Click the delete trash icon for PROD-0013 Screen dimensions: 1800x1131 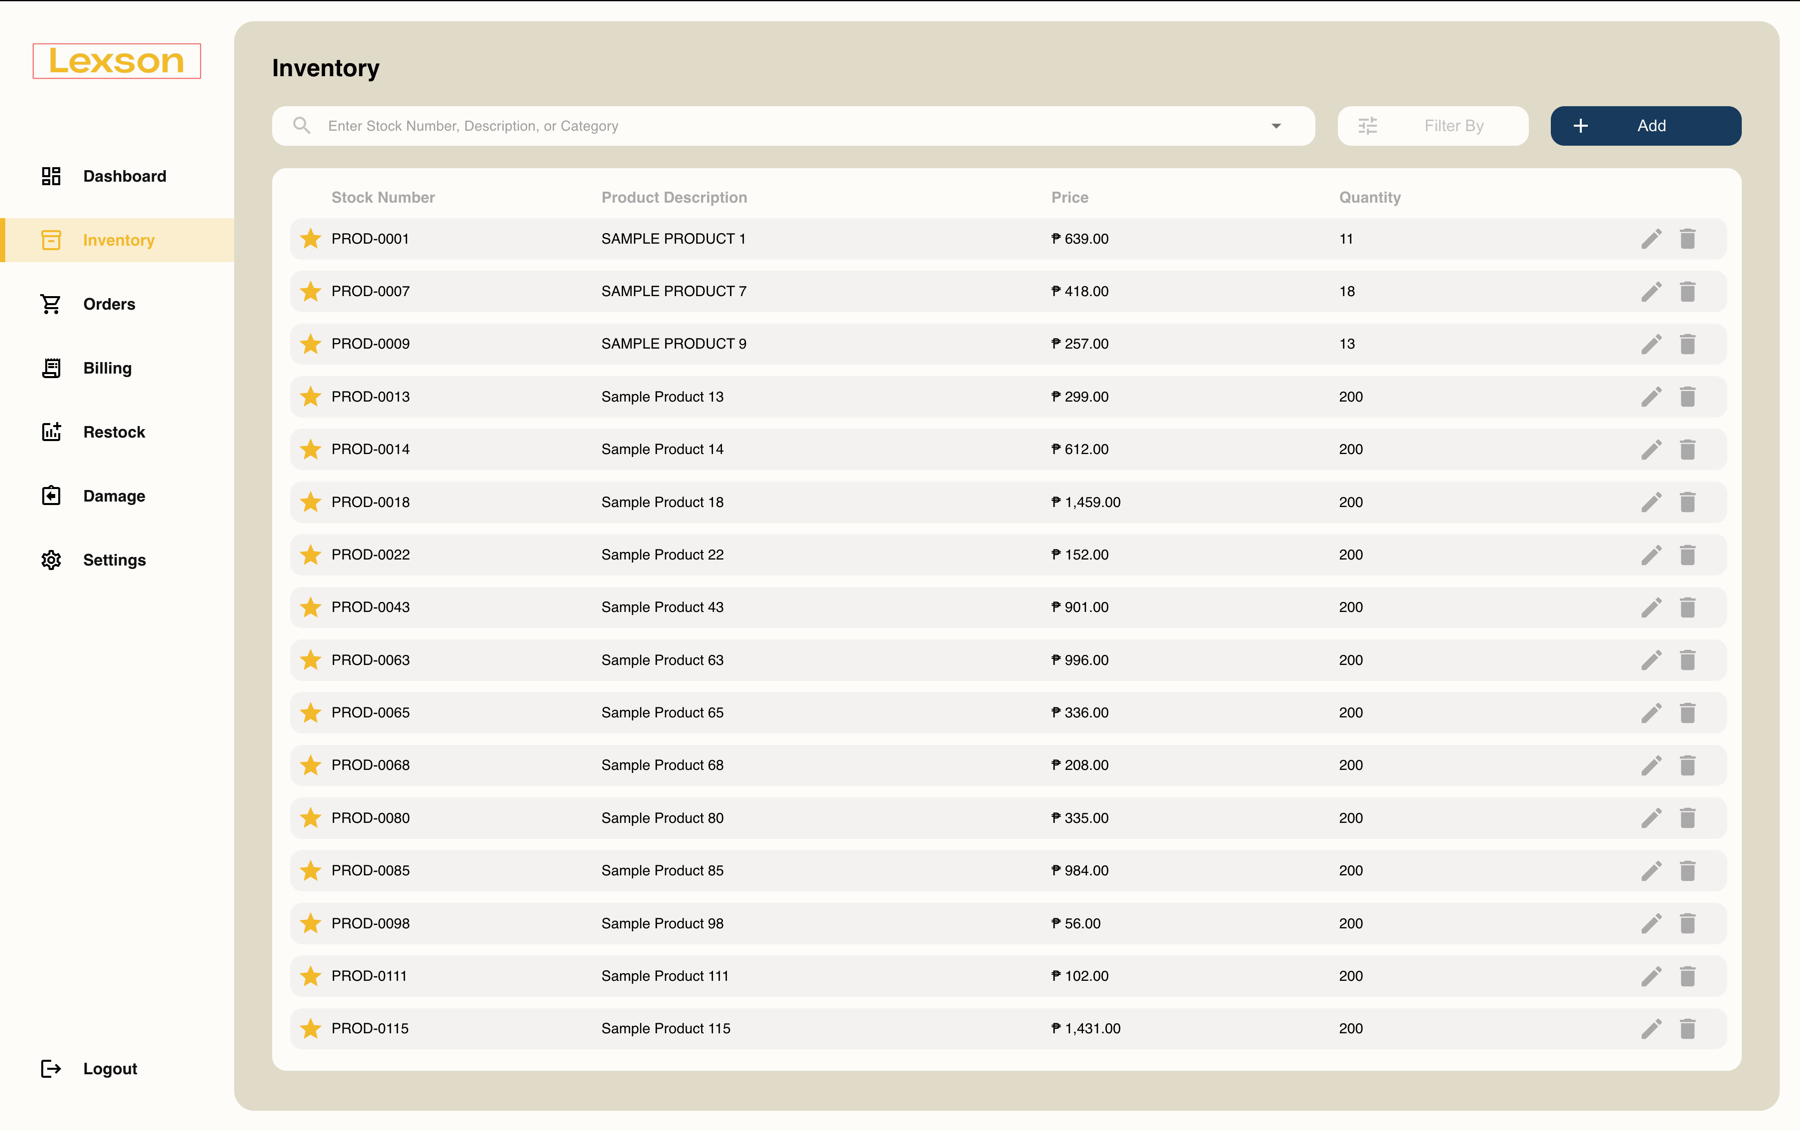click(x=1688, y=396)
